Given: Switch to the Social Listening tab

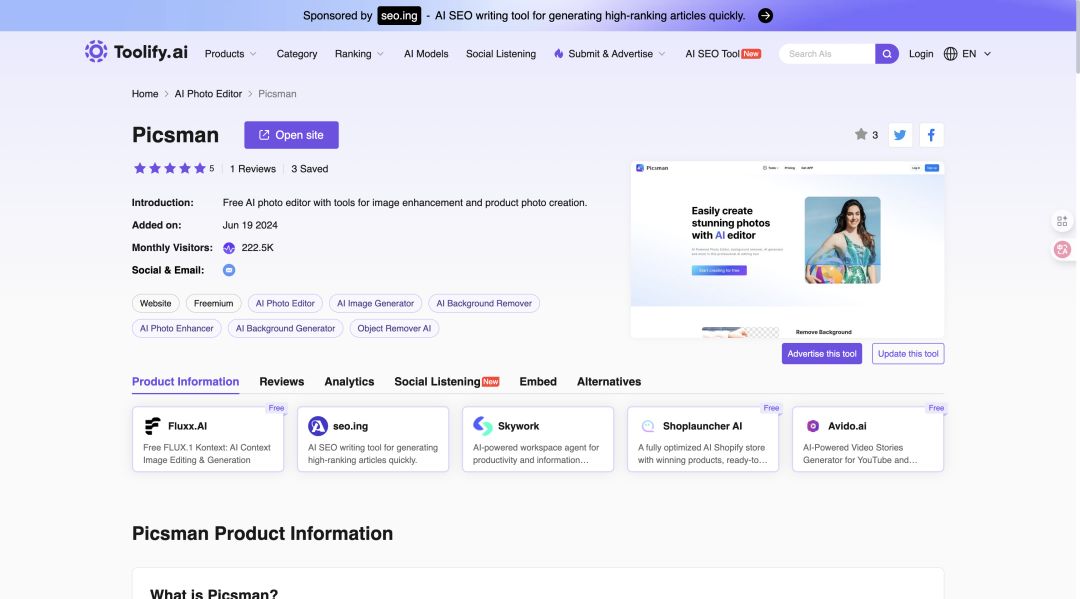Looking at the screenshot, I should [x=446, y=381].
